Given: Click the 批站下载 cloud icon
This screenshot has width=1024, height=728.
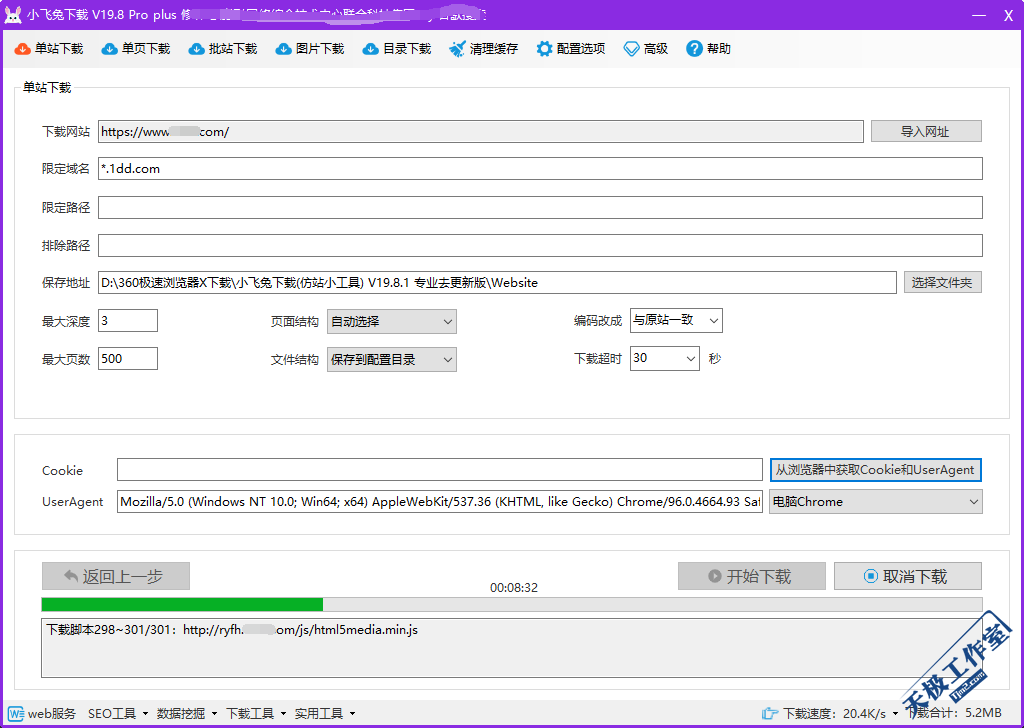Looking at the screenshot, I should [x=196, y=49].
